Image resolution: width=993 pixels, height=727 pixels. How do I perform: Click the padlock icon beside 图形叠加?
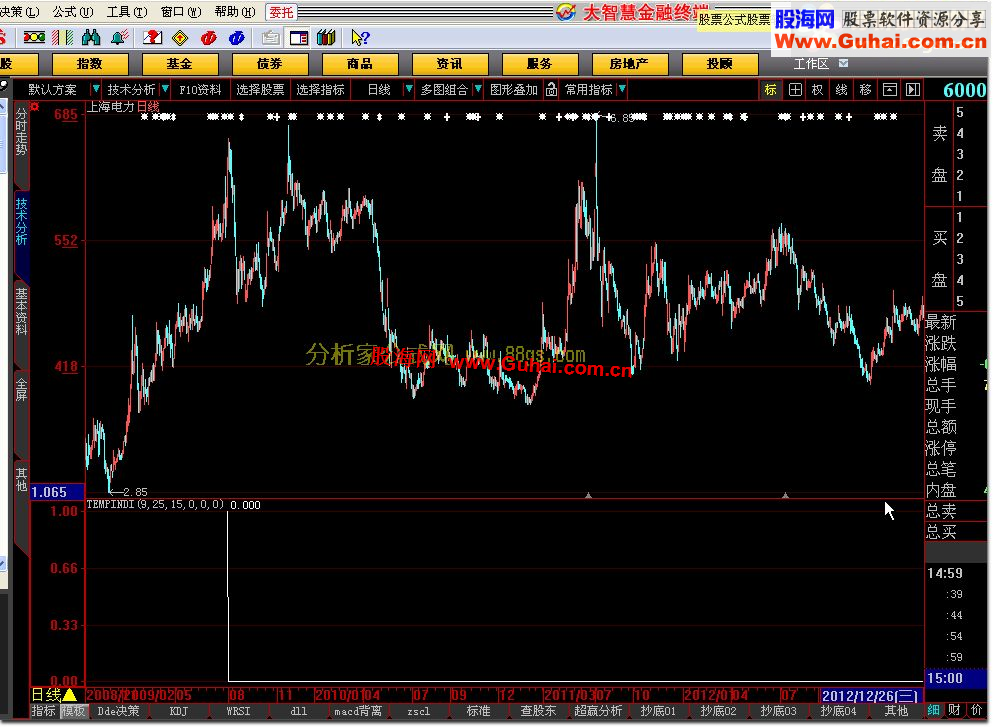coord(551,89)
